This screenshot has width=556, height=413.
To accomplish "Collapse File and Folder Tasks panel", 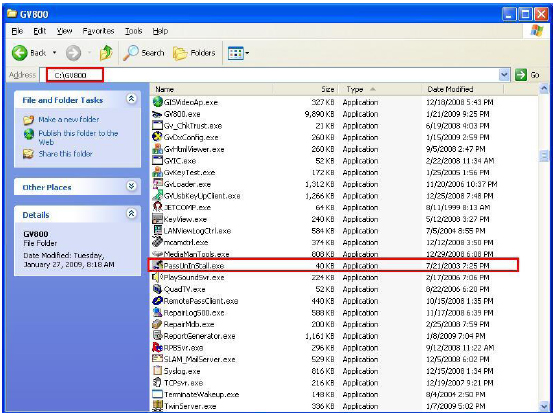I will pyautogui.click(x=131, y=99).
